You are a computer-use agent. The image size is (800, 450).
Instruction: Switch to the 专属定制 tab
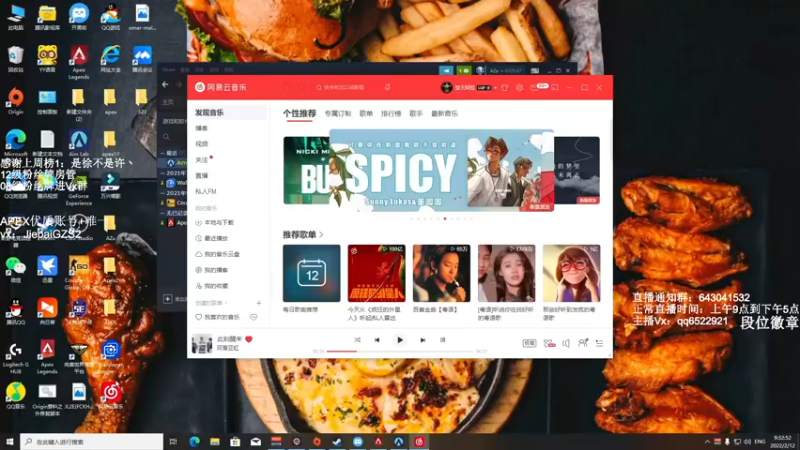coord(338,114)
